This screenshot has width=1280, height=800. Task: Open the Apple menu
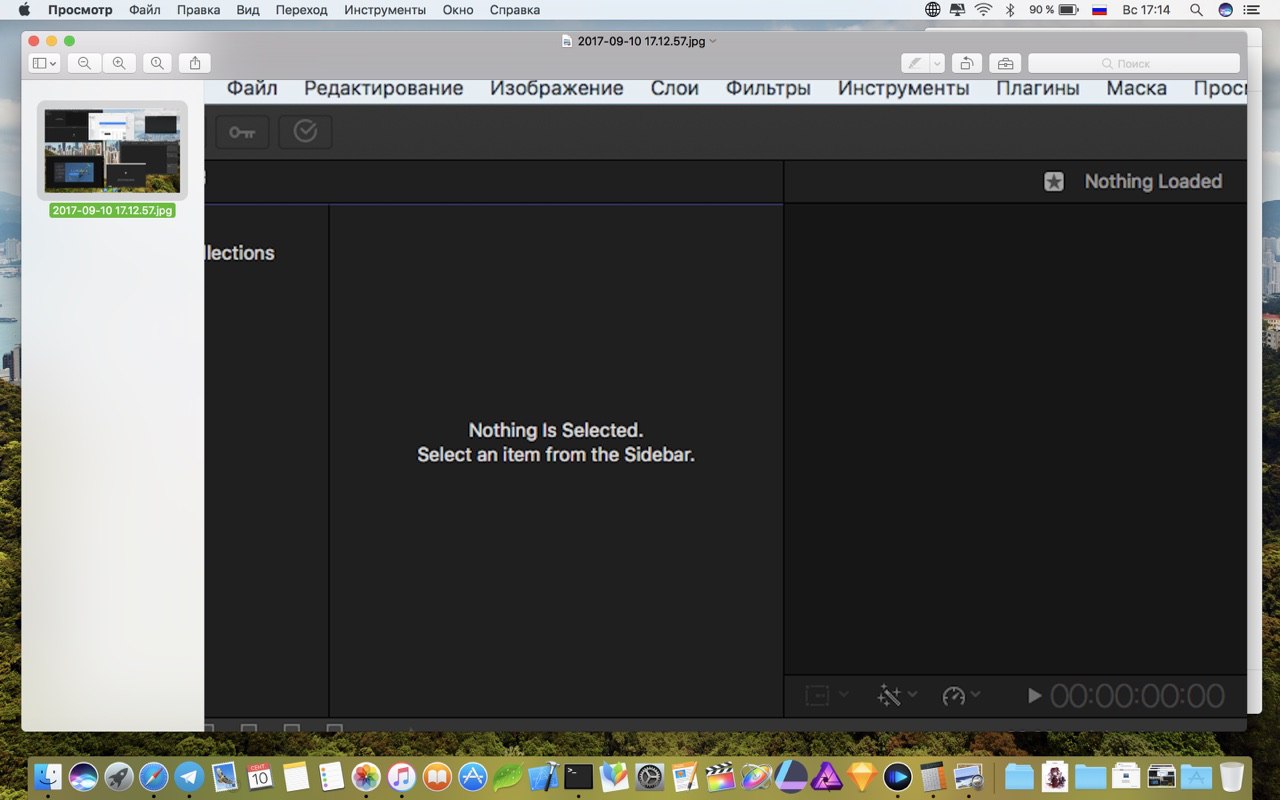(x=24, y=10)
